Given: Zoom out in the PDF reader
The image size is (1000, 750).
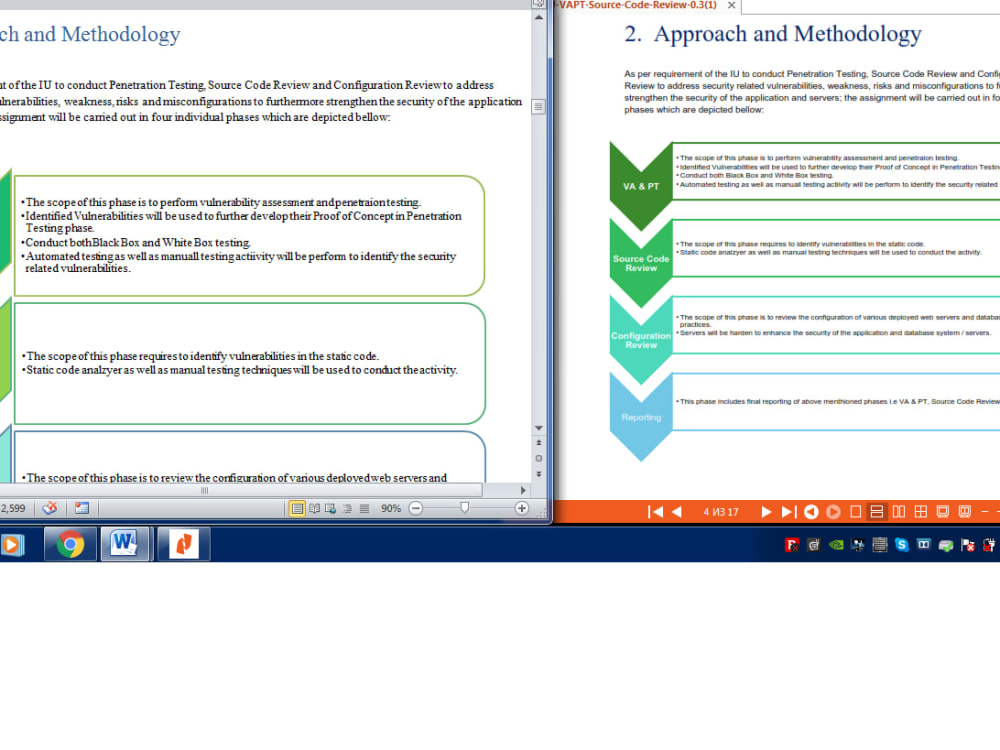Looking at the screenshot, I should point(985,511).
